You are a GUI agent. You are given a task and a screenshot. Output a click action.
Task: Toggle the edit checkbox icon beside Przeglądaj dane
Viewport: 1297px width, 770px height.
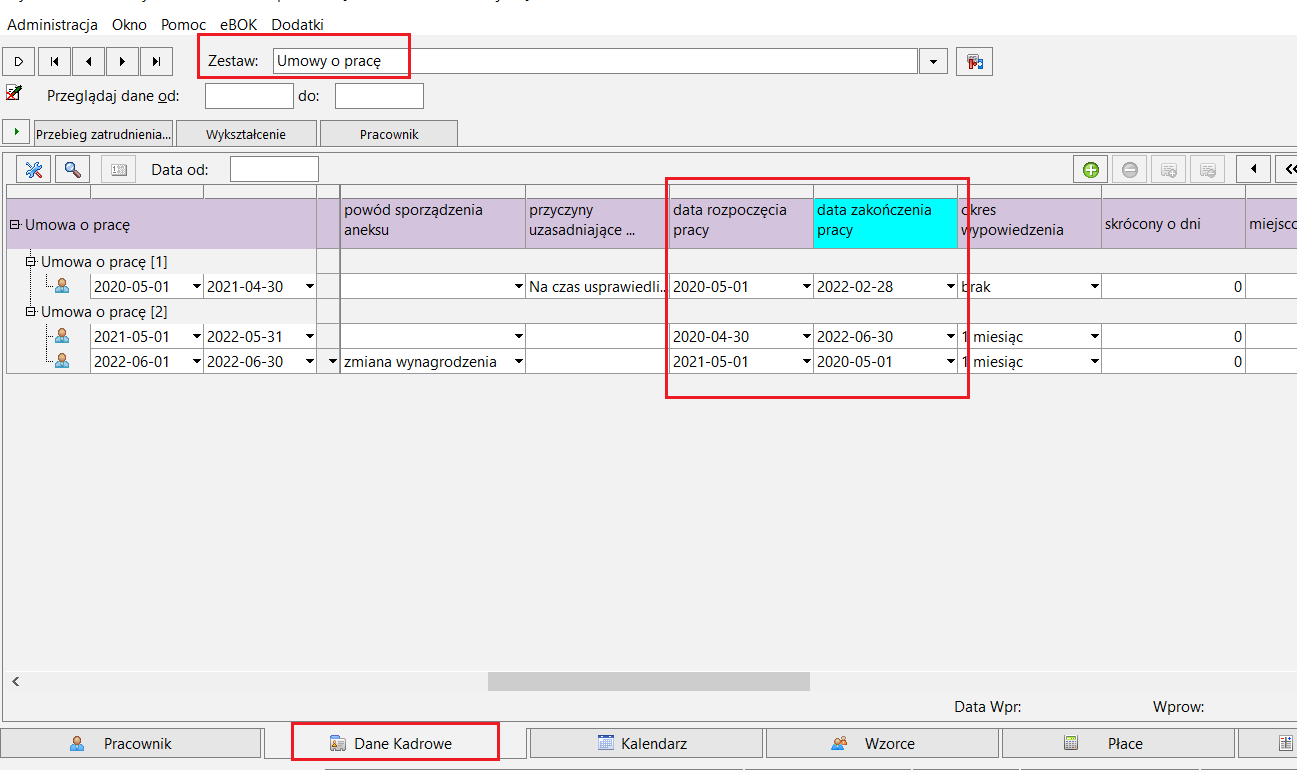14,93
